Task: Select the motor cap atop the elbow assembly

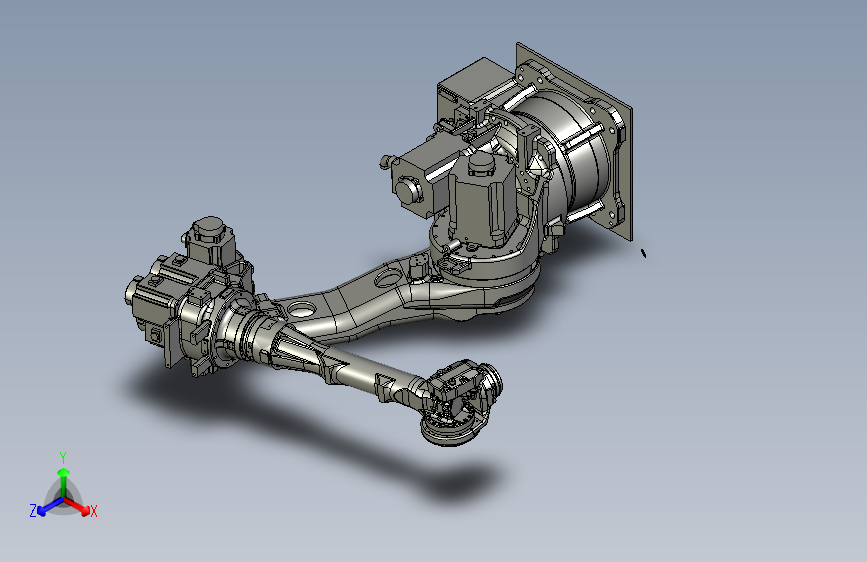Action: (x=209, y=228)
